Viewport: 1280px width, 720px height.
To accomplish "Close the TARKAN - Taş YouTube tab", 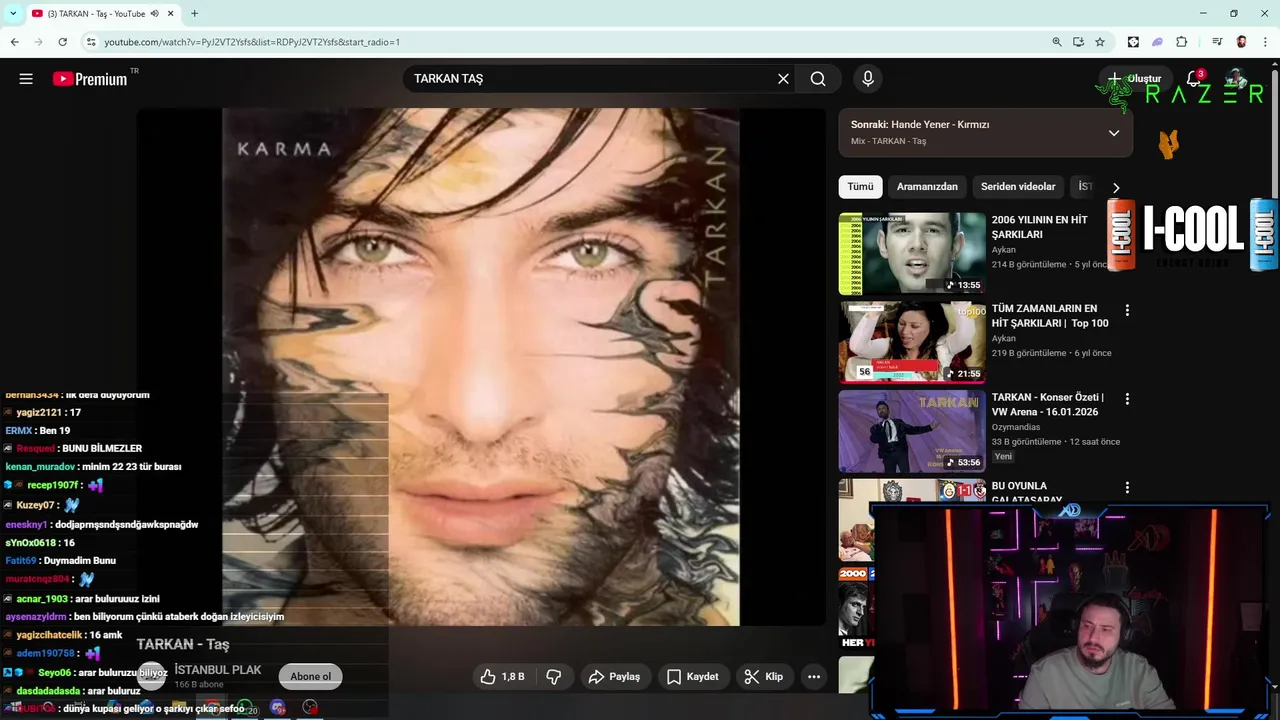I will point(171,14).
